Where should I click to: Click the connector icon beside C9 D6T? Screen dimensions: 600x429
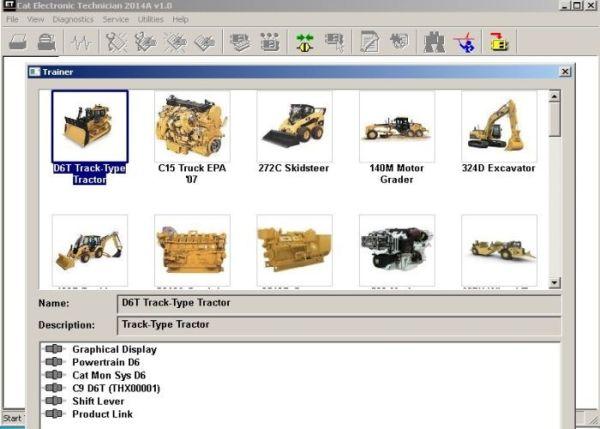(54, 388)
